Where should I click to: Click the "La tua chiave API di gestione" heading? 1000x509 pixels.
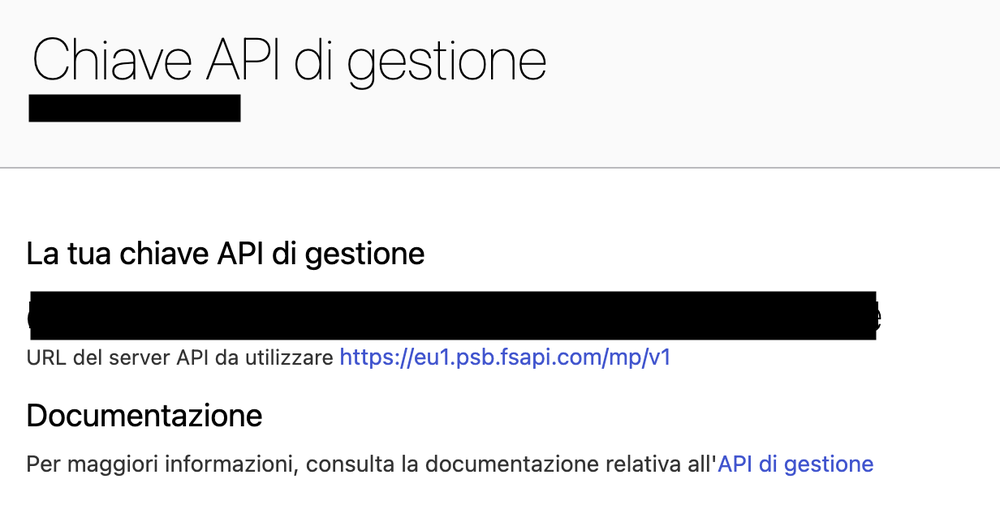[225, 254]
